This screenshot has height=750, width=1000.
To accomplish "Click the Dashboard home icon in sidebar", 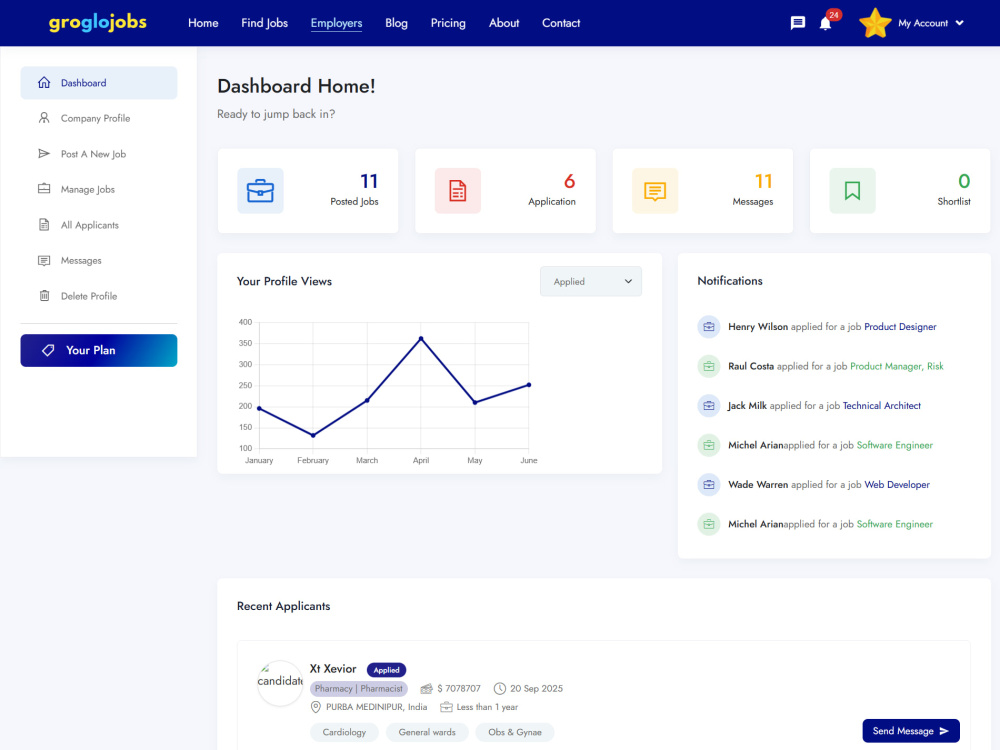I will (x=44, y=82).
